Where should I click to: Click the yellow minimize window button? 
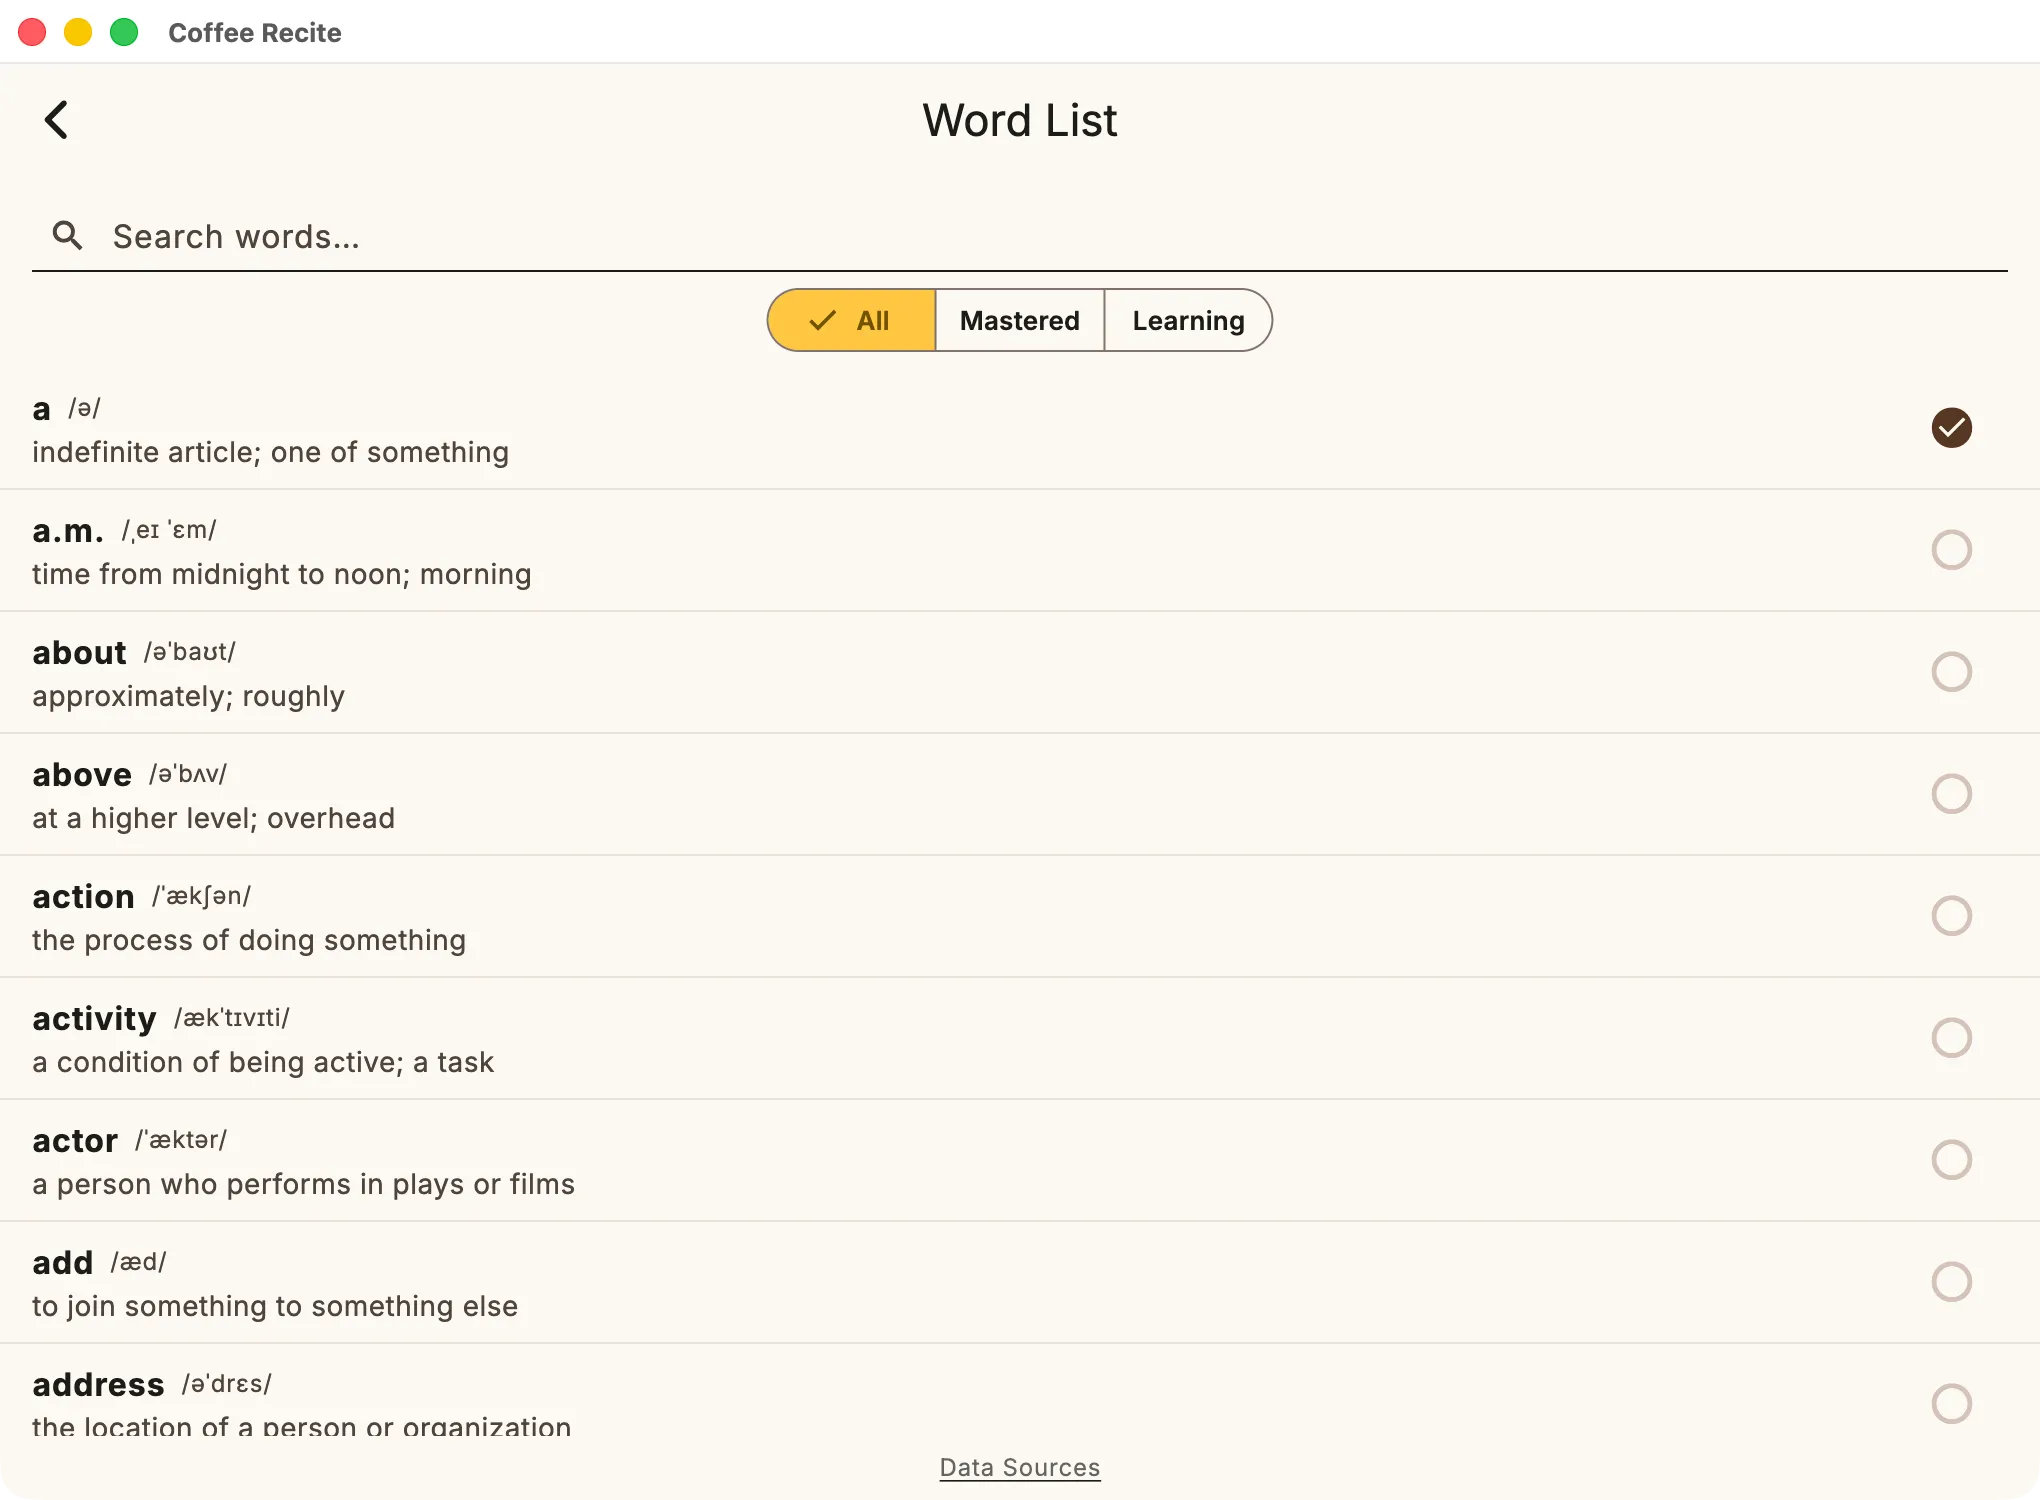[x=78, y=32]
